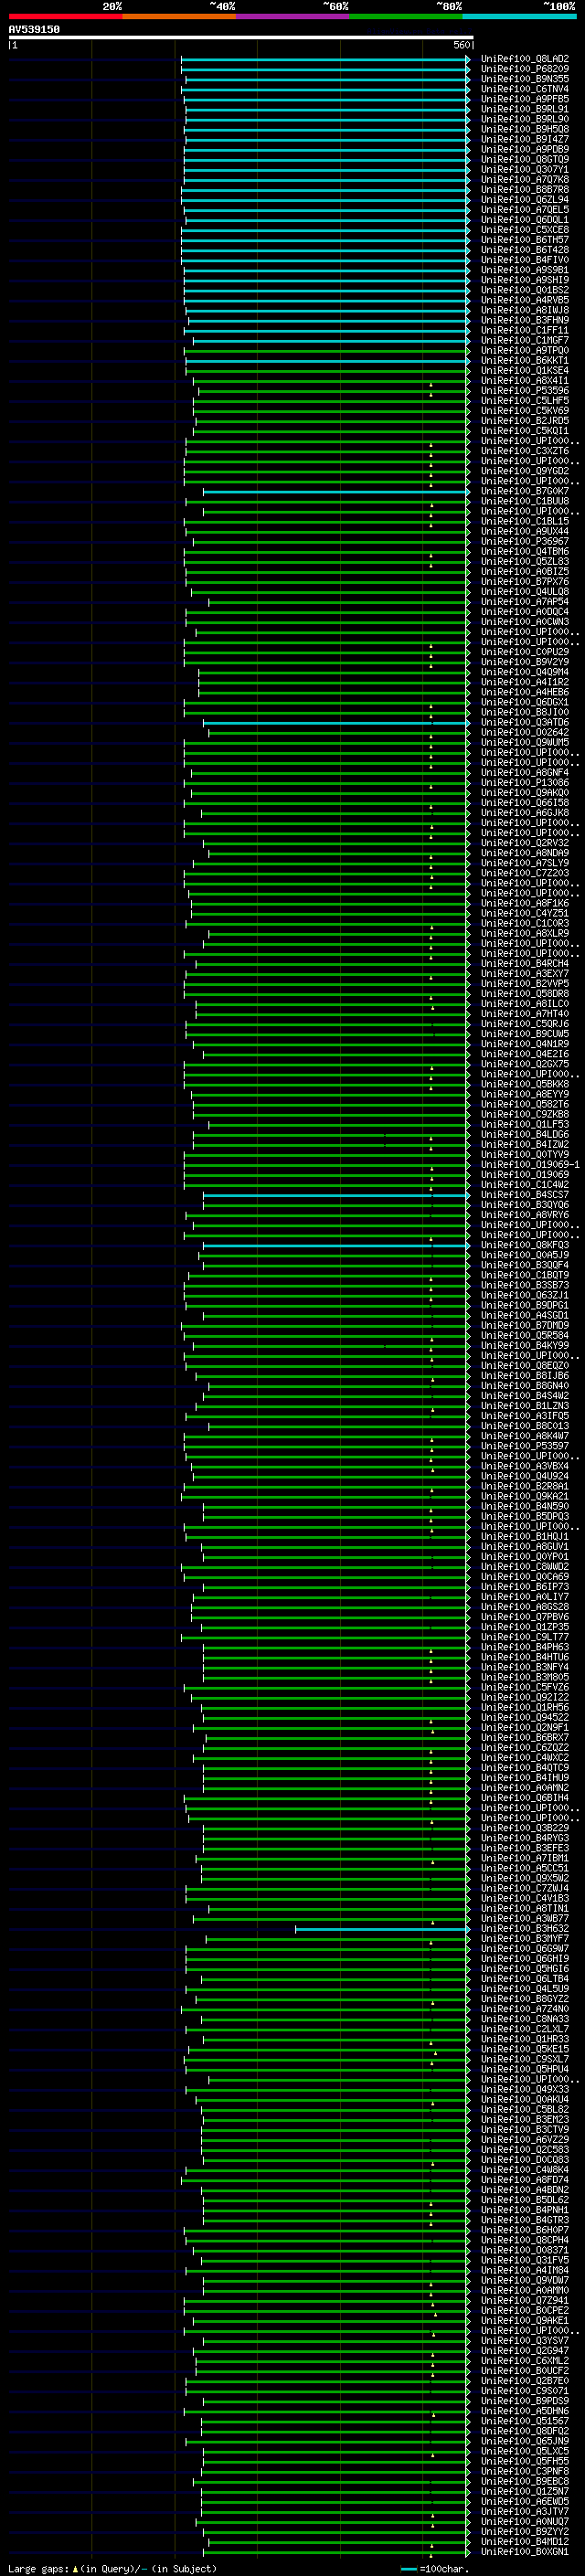Open hit UniRef100_Q8LAD2
Screen dimensions: 585x2576
click(x=524, y=59)
